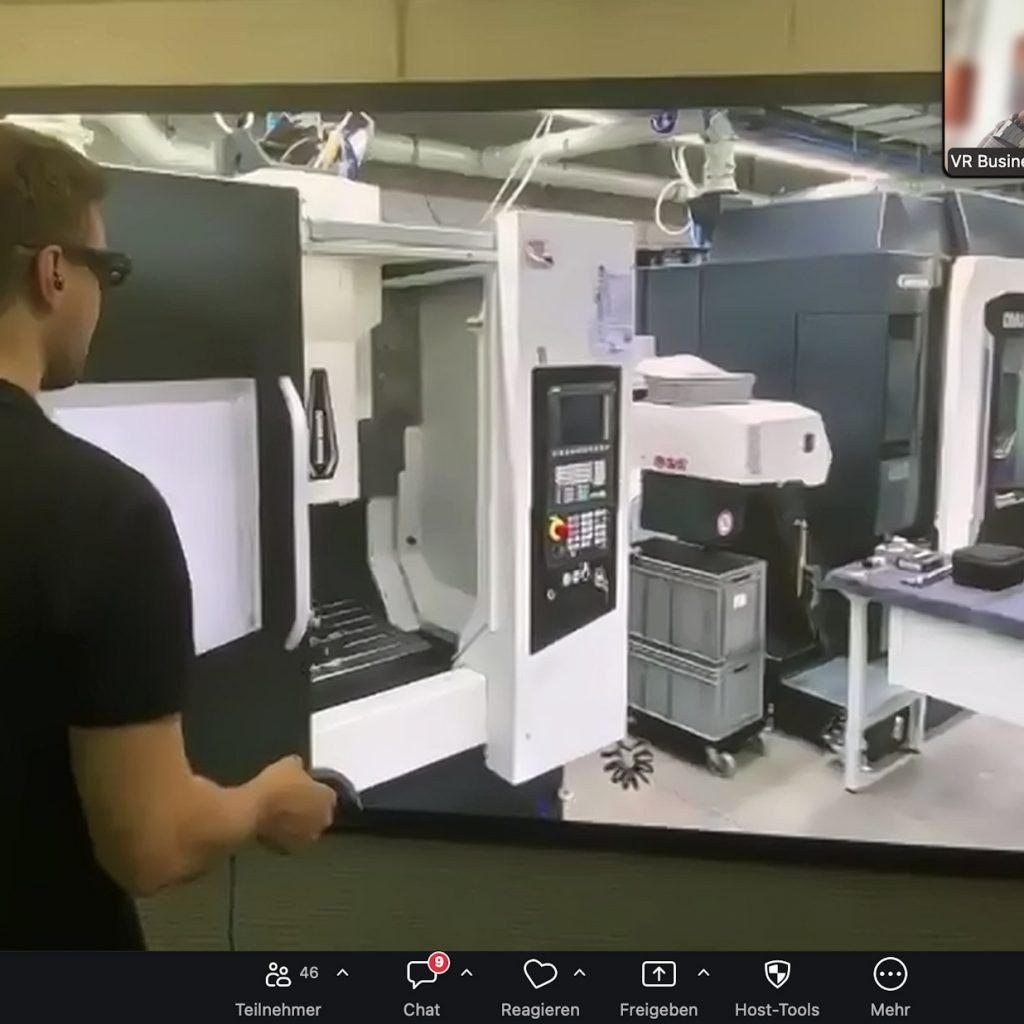Expand the chevron next to Freigeben
The height and width of the screenshot is (1024, 1024).
(x=703, y=973)
